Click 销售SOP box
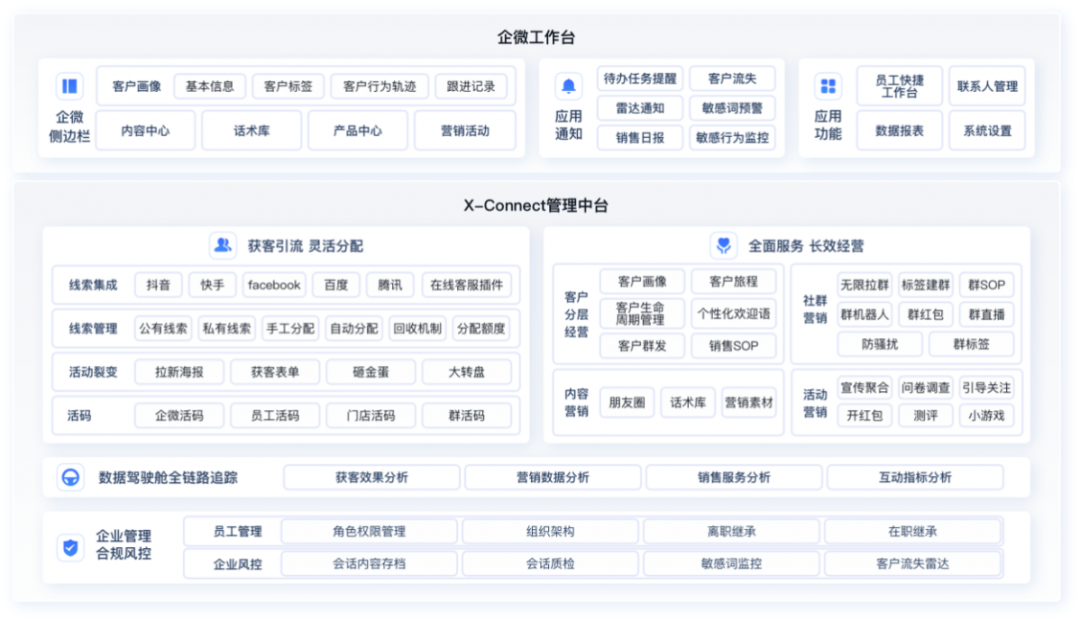 tap(734, 346)
